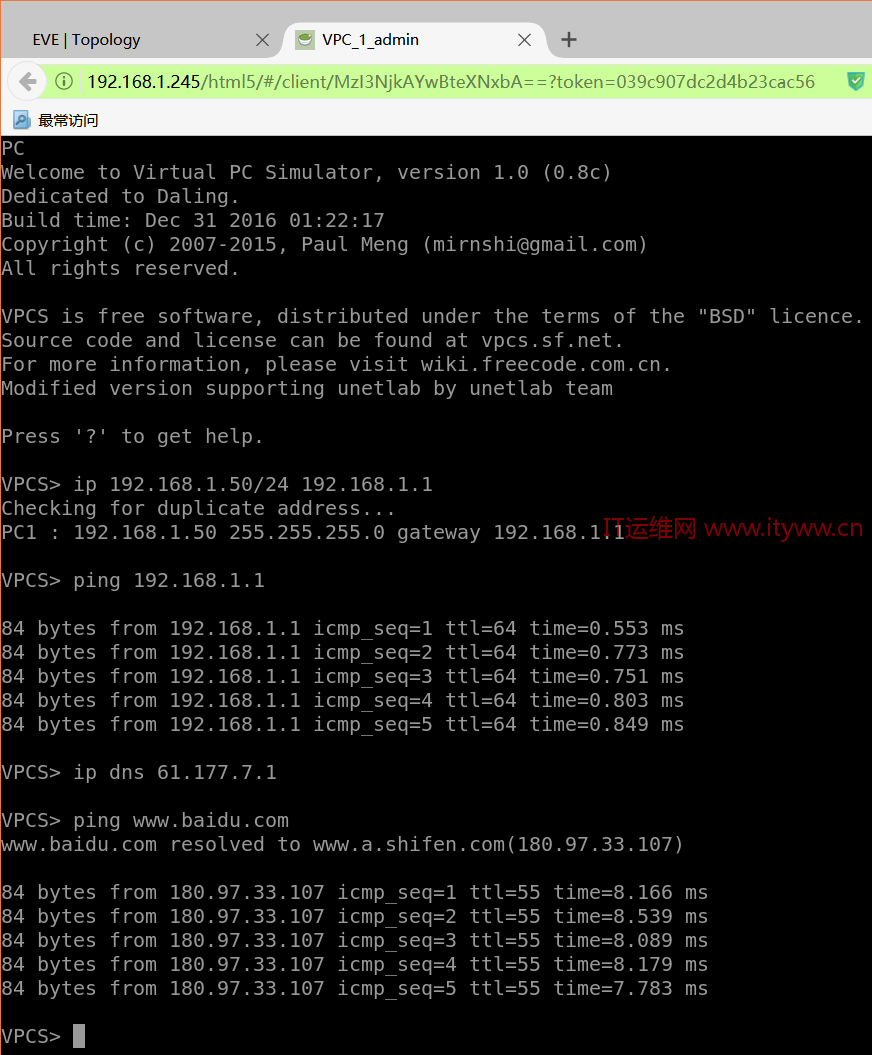Click 192.168.1.1 reply with time=0.773 ms
Screen dimensions: 872x1055
coord(342,653)
